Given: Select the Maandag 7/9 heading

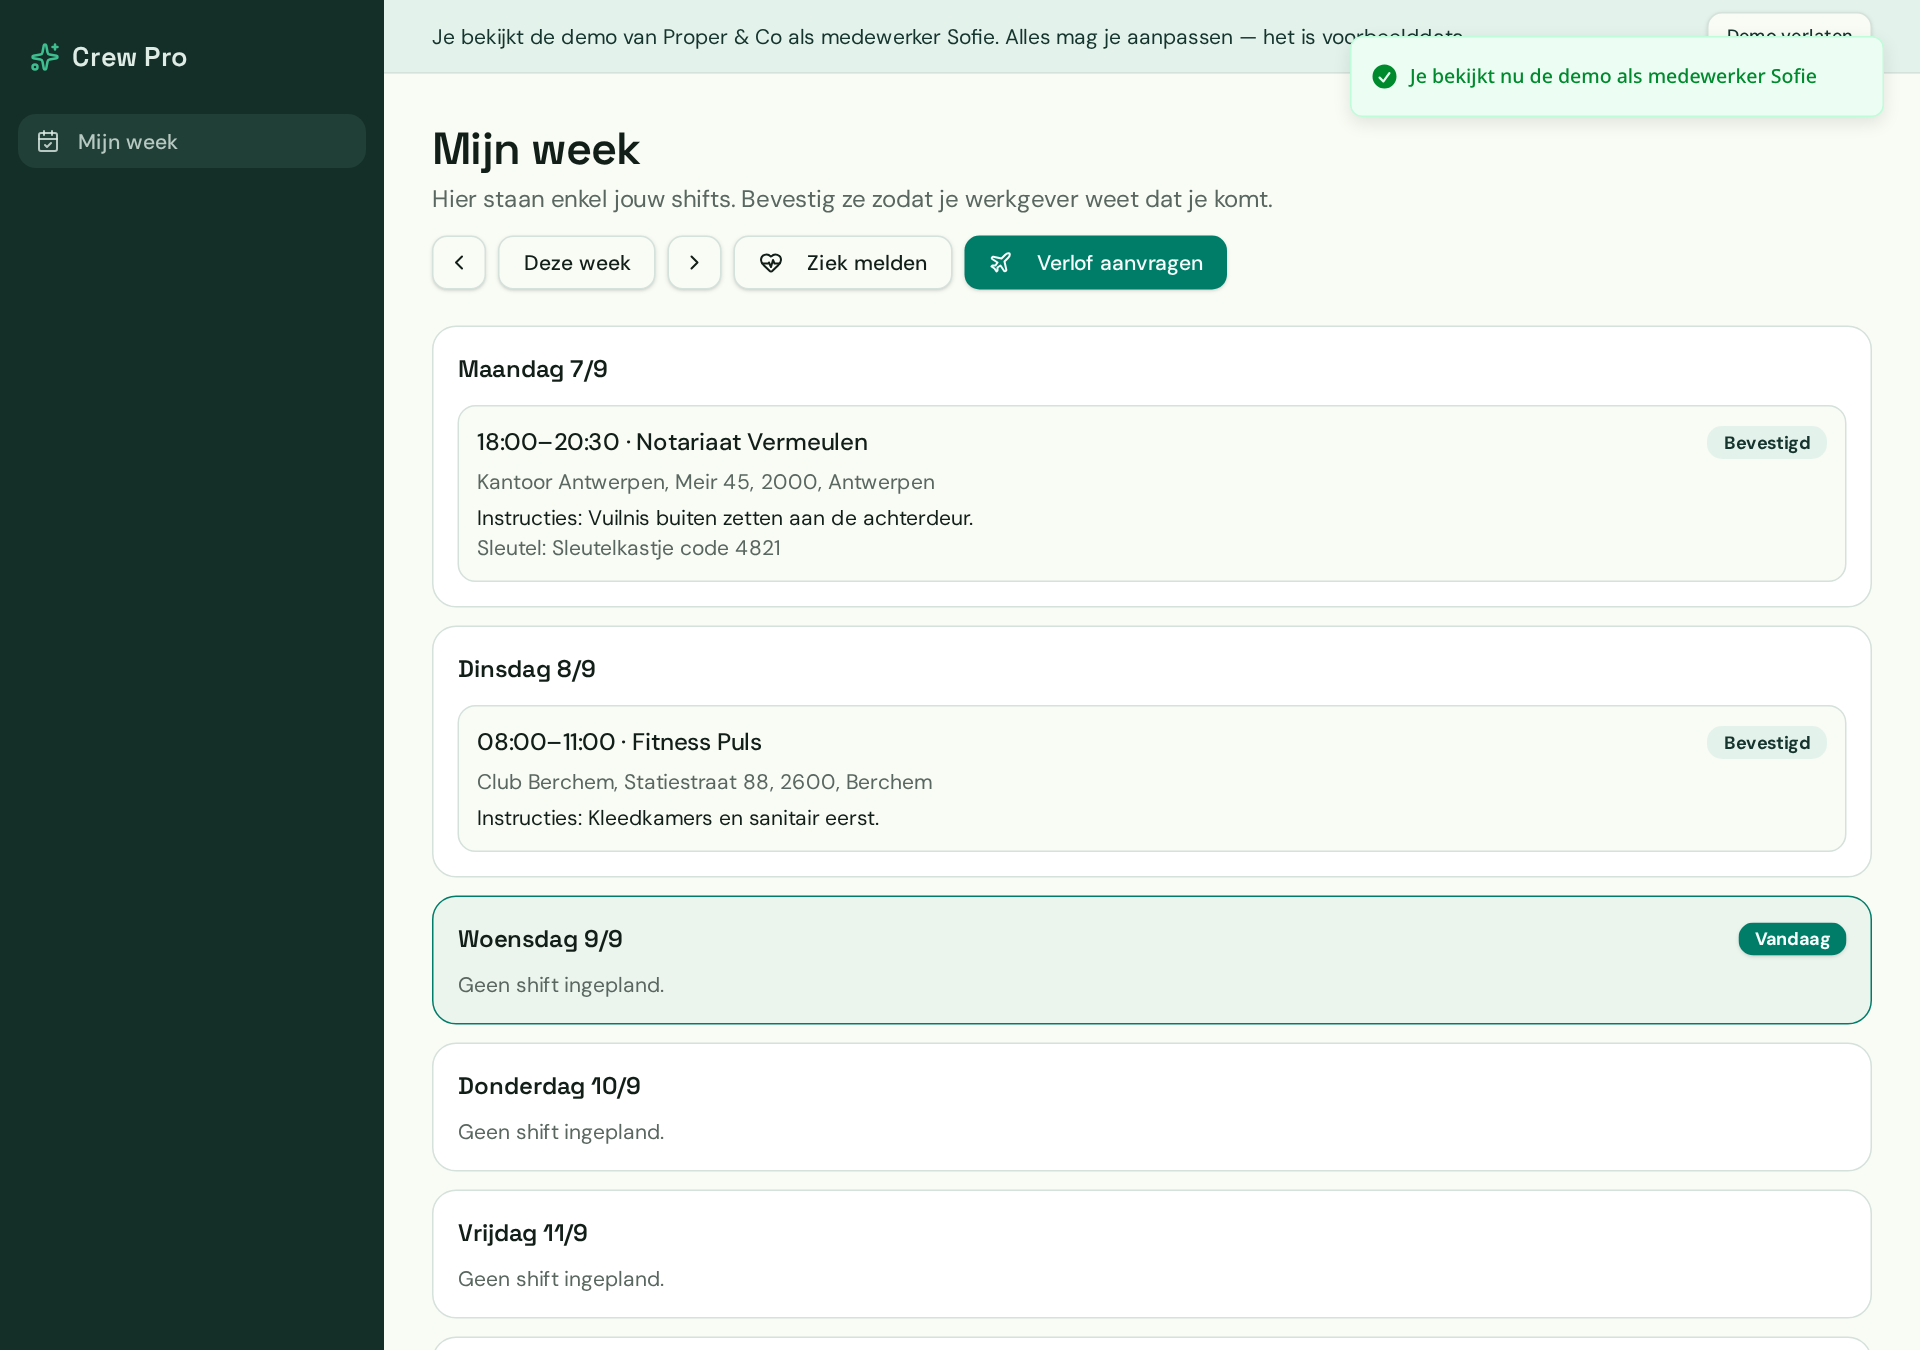Looking at the screenshot, I should coord(533,369).
